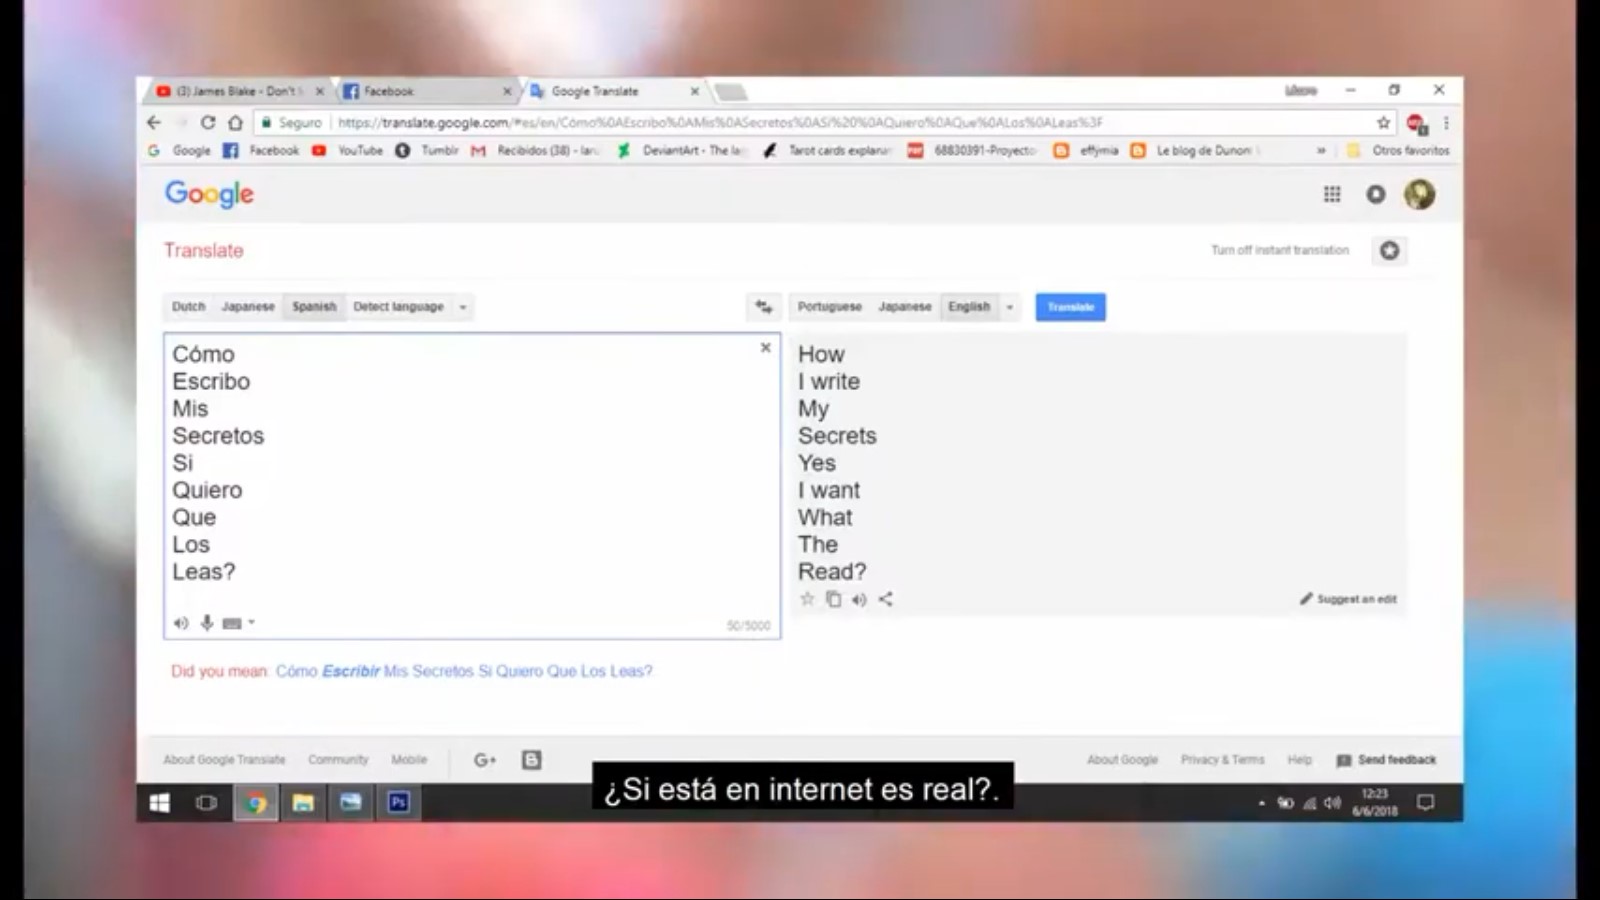The width and height of the screenshot is (1600, 900).
Task: Open the DeviantArt bookmark
Action: [x=681, y=151]
